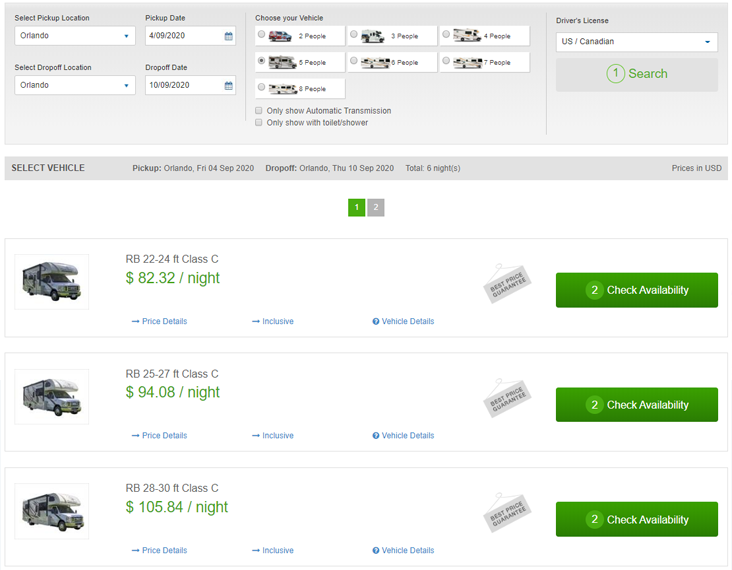Viewport: 732px width, 570px height.
Task: Click the green Search button
Action: pos(637,74)
